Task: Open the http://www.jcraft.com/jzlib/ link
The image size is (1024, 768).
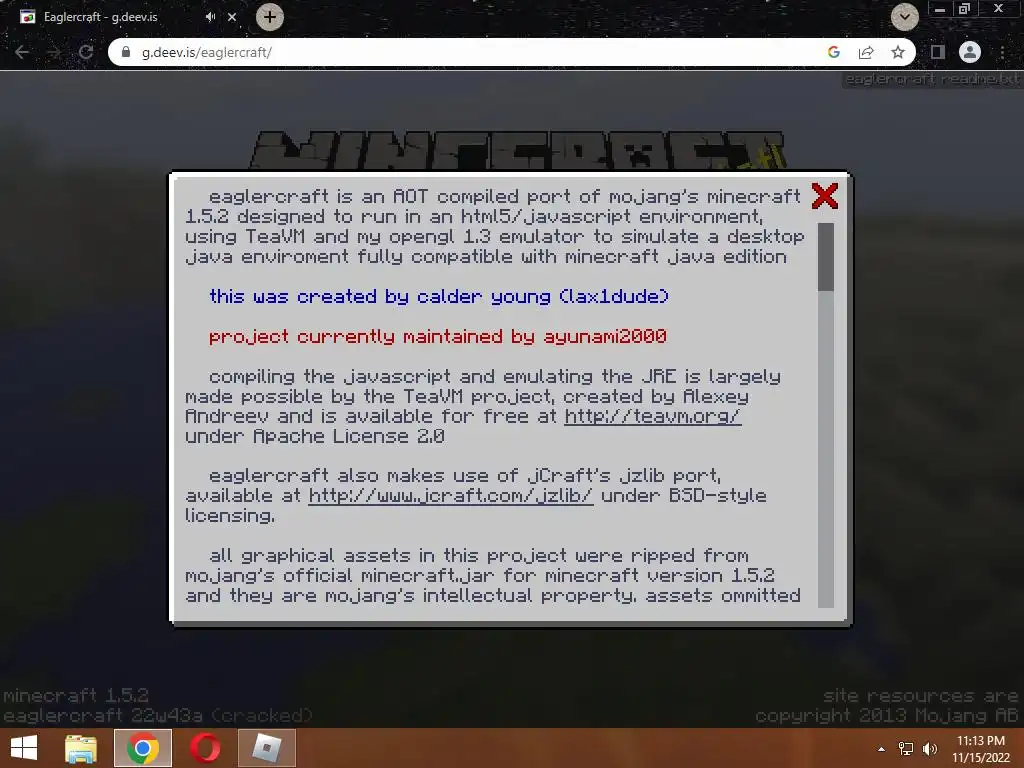Action: pos(451,496)
